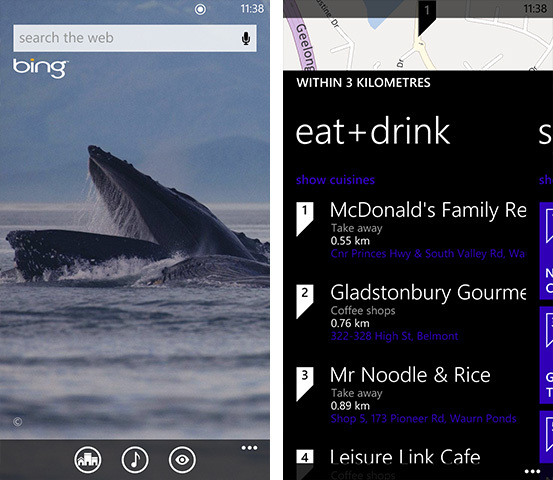Open the Bing vision eye icon
This screenshot has height=480, width=553.
tap(182, 460)
